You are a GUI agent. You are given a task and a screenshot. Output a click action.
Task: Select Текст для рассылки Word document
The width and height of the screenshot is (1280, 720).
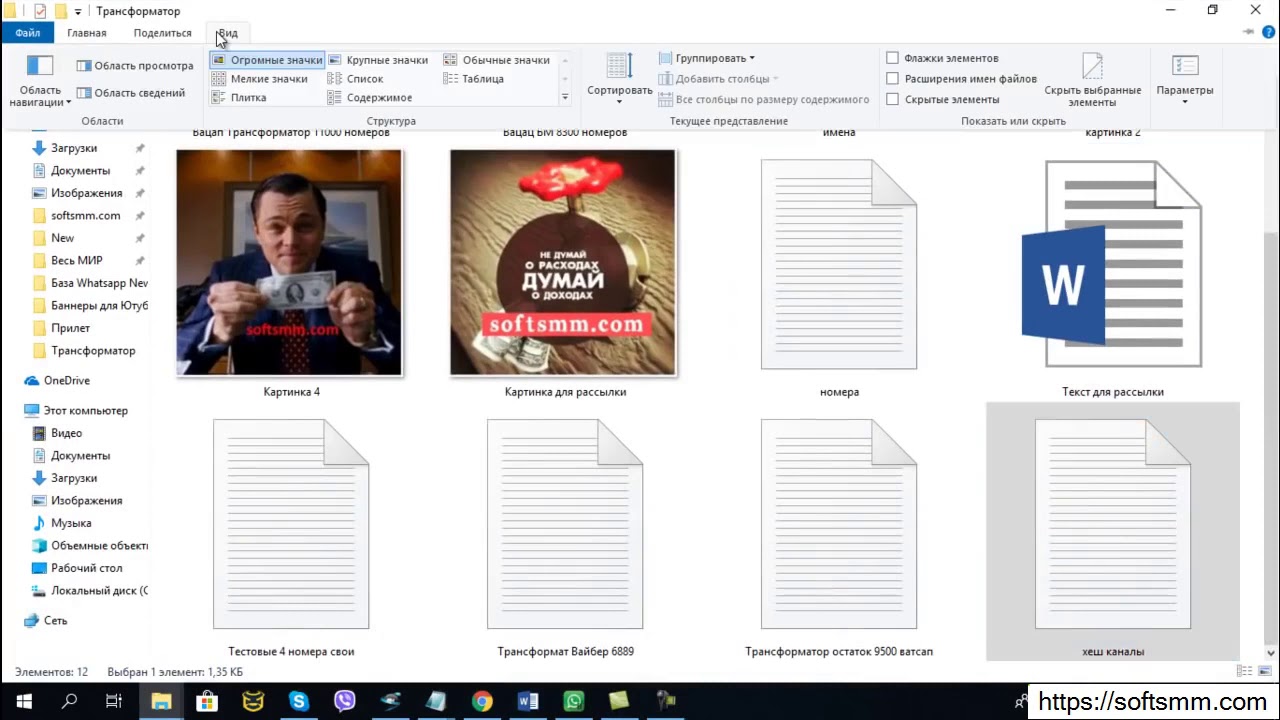1112,264
